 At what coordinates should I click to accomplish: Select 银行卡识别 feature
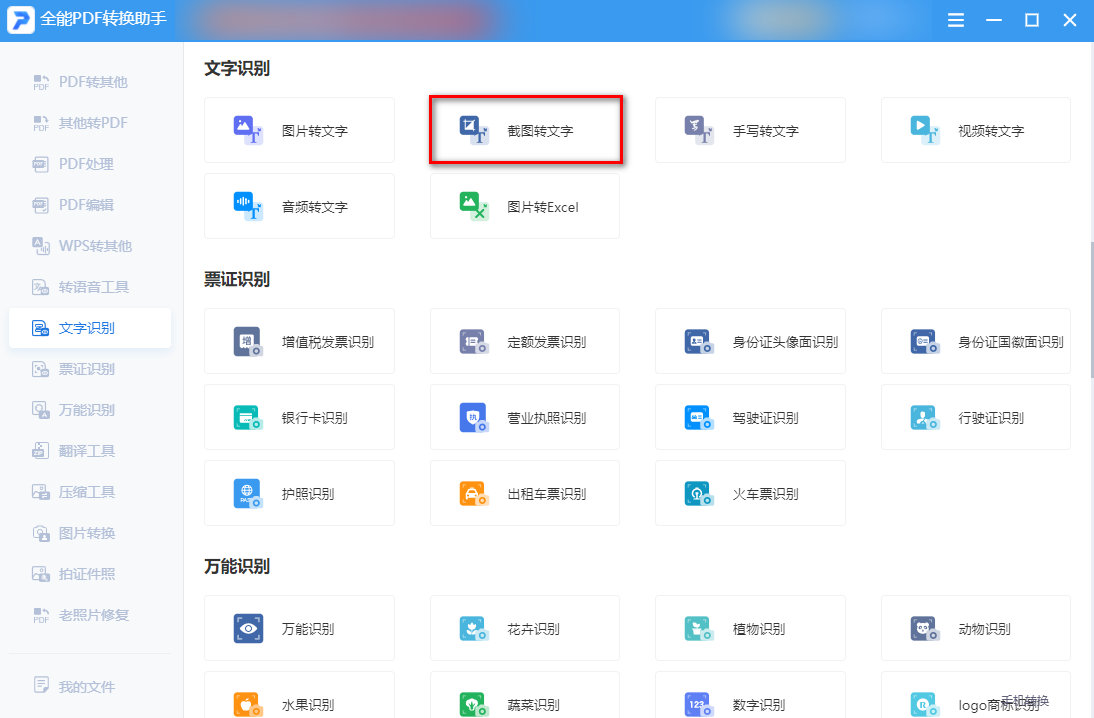[299, 417]
